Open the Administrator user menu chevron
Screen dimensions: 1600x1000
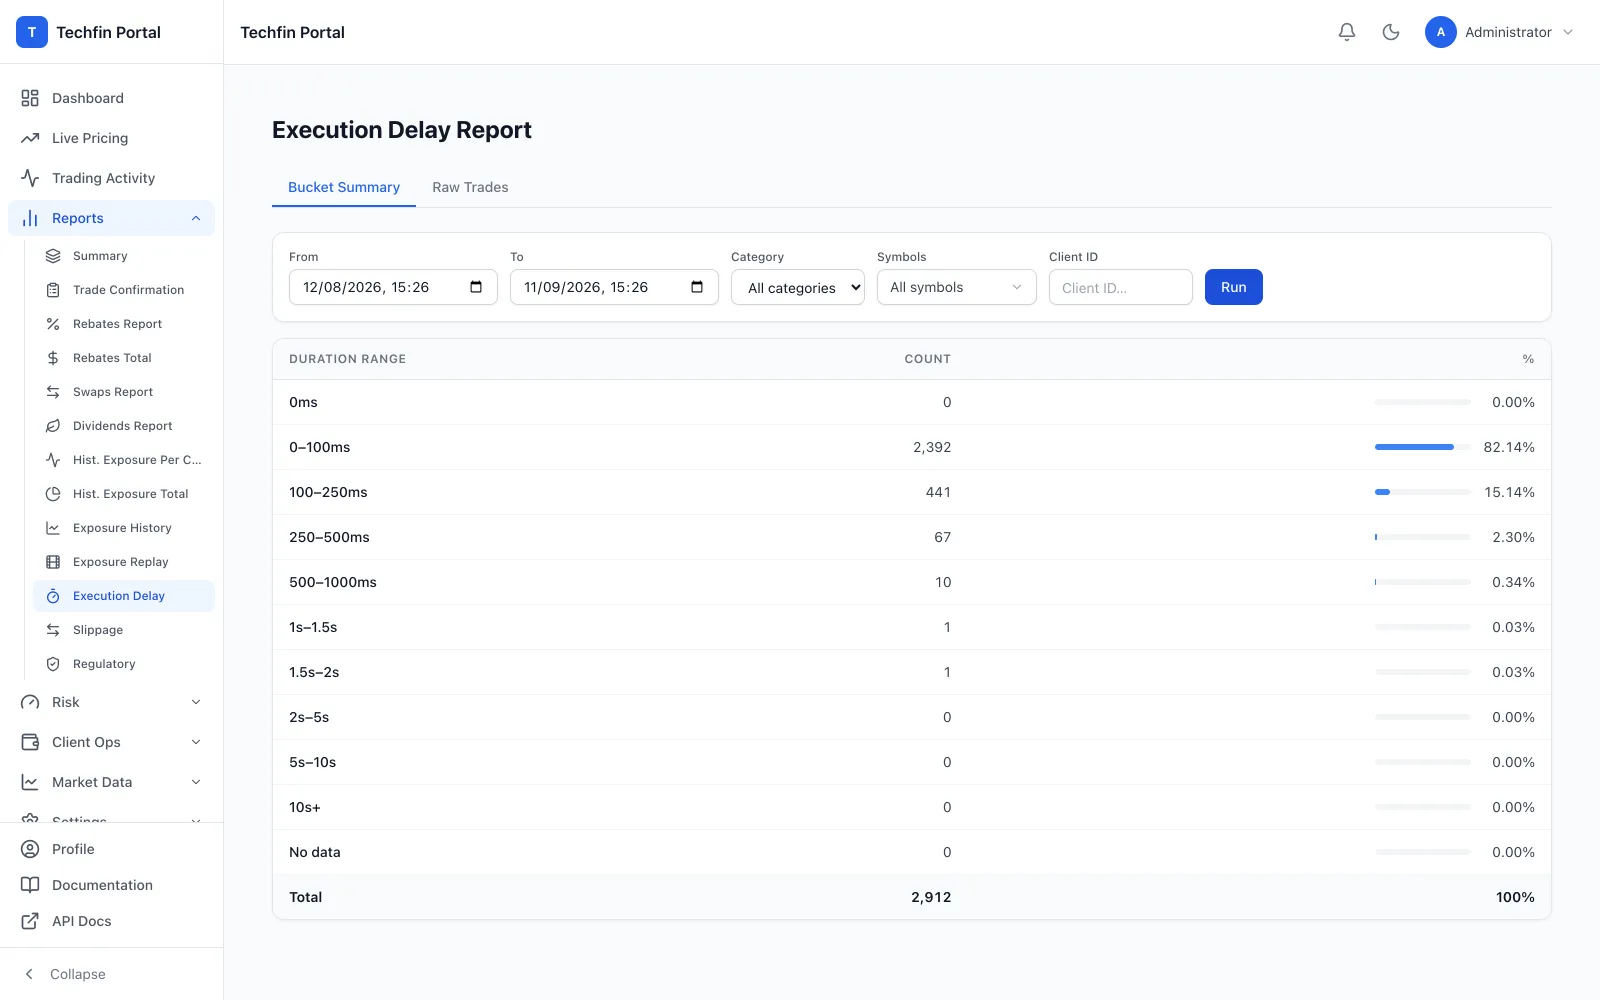pos(1568,32)
